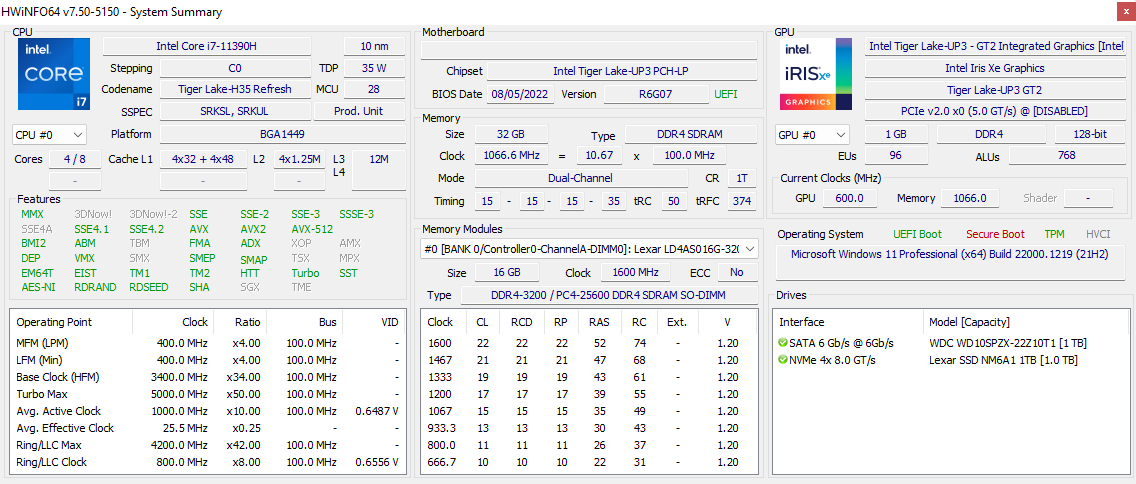Click the TPM label

point(1054,234)
